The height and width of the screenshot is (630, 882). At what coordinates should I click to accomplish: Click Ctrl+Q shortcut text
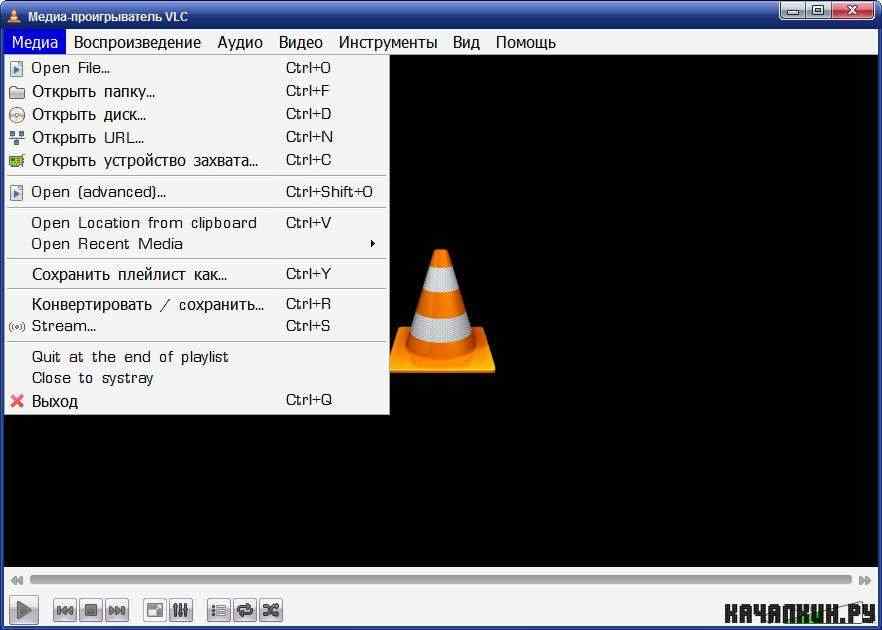click(309, 400)
